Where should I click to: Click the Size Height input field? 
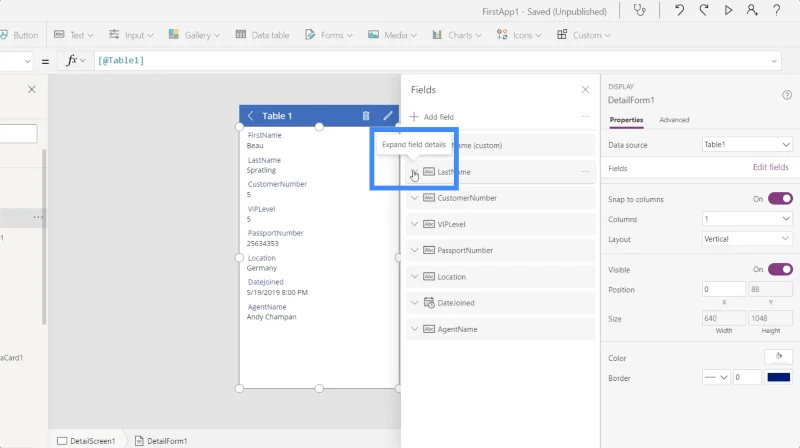[770, 318]
